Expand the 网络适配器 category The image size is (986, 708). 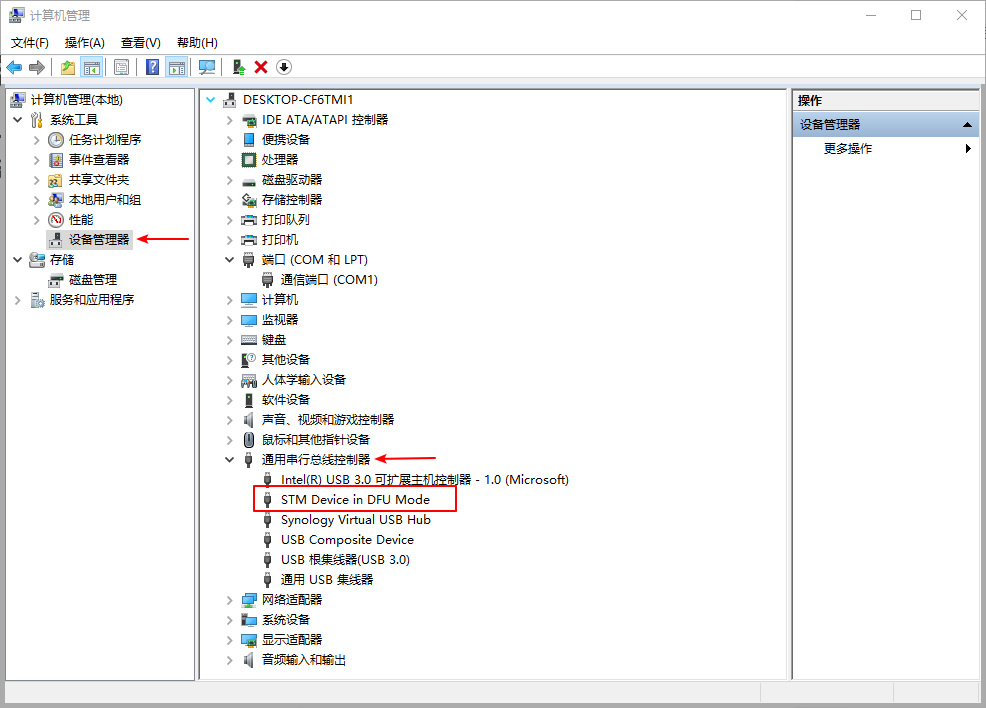click(x=230, y=600)
